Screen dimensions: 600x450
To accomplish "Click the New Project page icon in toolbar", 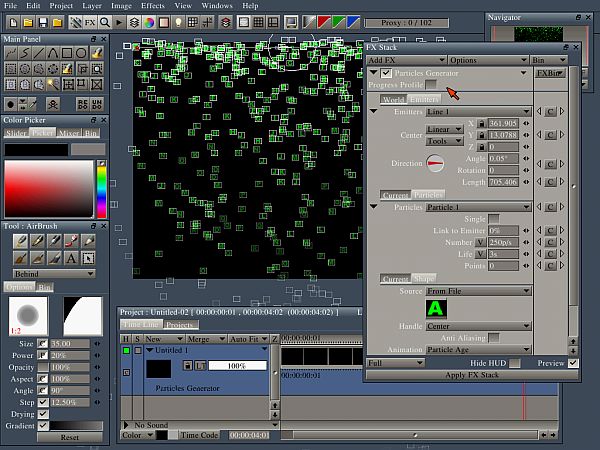I will click(13, 23).
